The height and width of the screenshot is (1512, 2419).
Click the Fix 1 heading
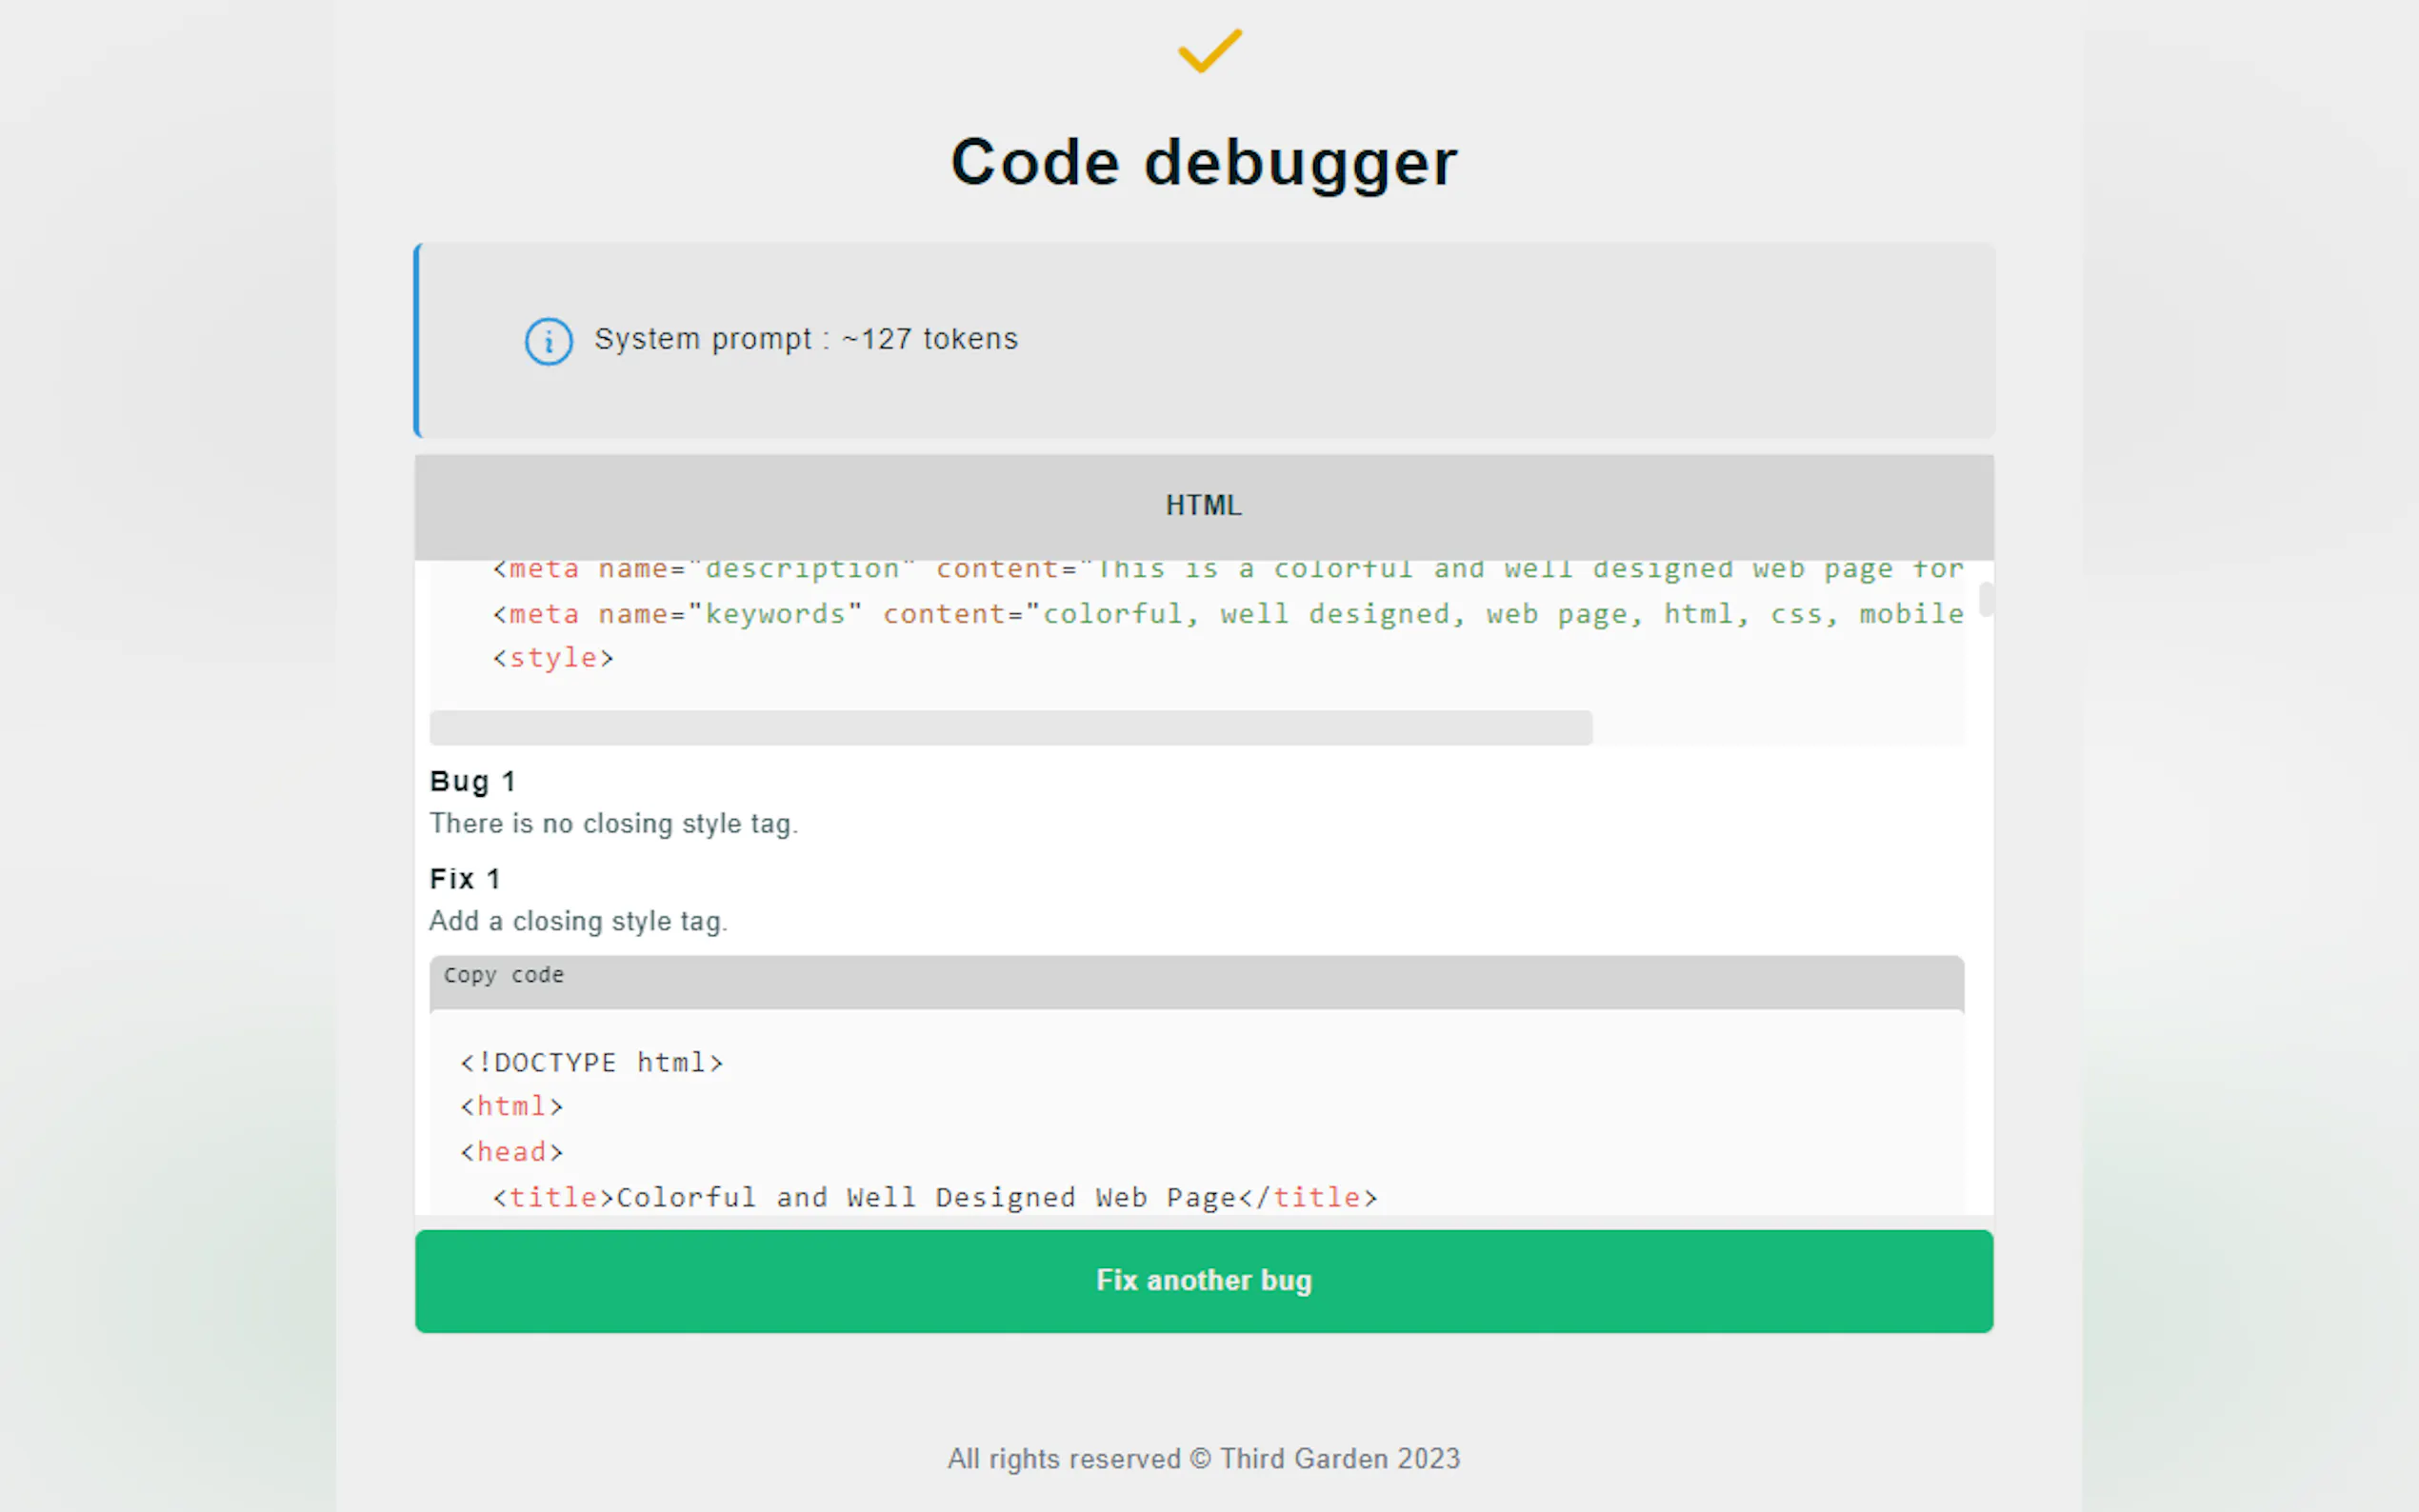464,879
